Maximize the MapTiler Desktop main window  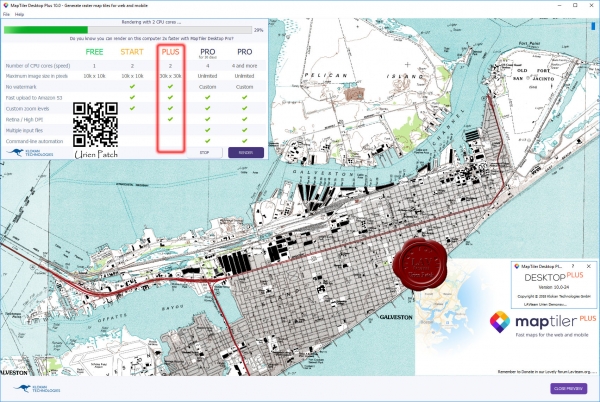coord(575,5)
